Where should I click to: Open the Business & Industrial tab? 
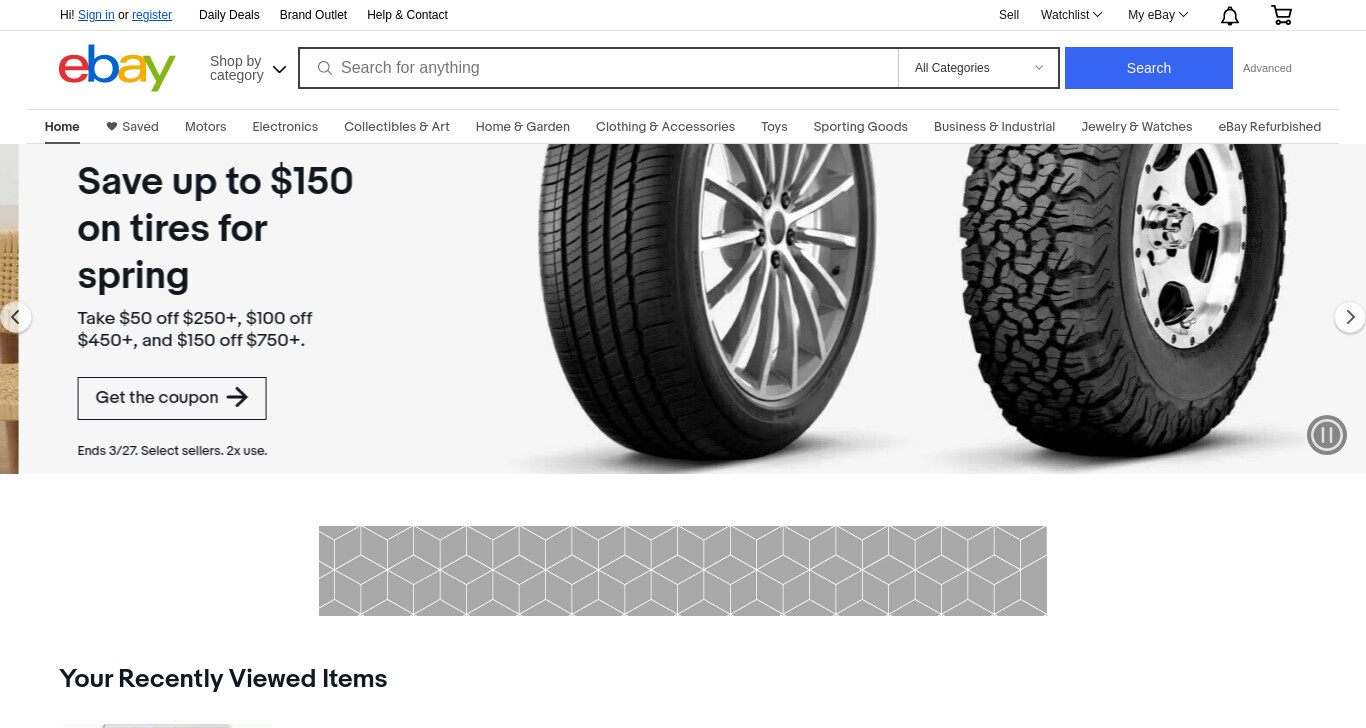994,127
